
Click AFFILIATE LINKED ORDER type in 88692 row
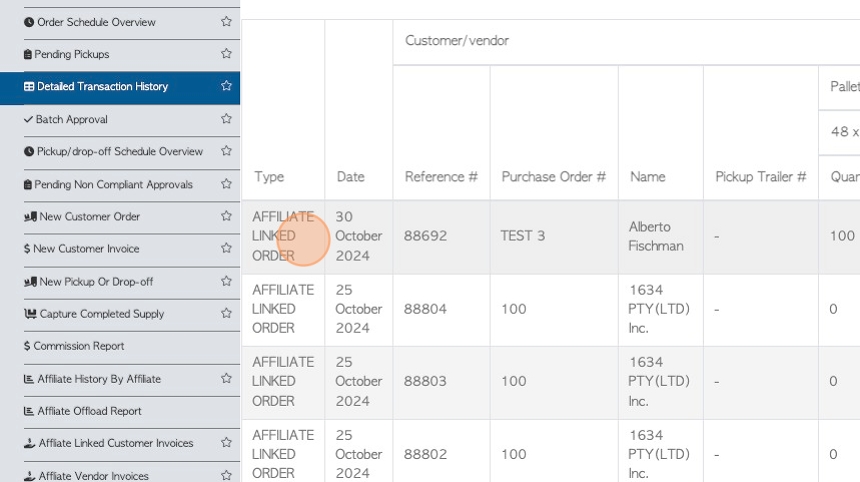point(283,236)
